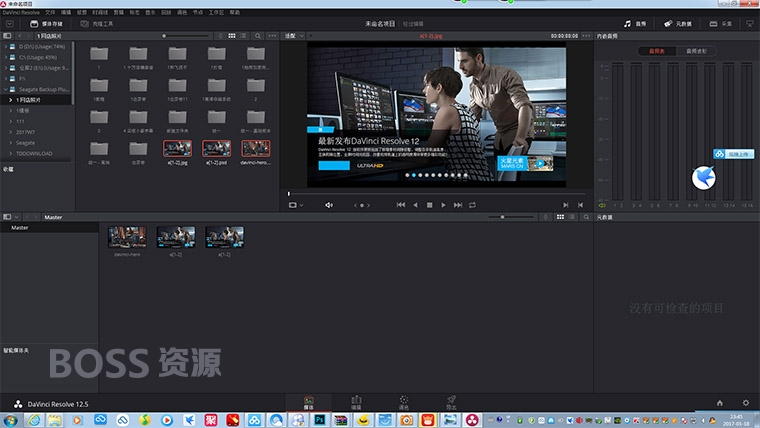Open the Clone Tool (克隆工具)
760x428 pixels.
click(x=96, y=24)
